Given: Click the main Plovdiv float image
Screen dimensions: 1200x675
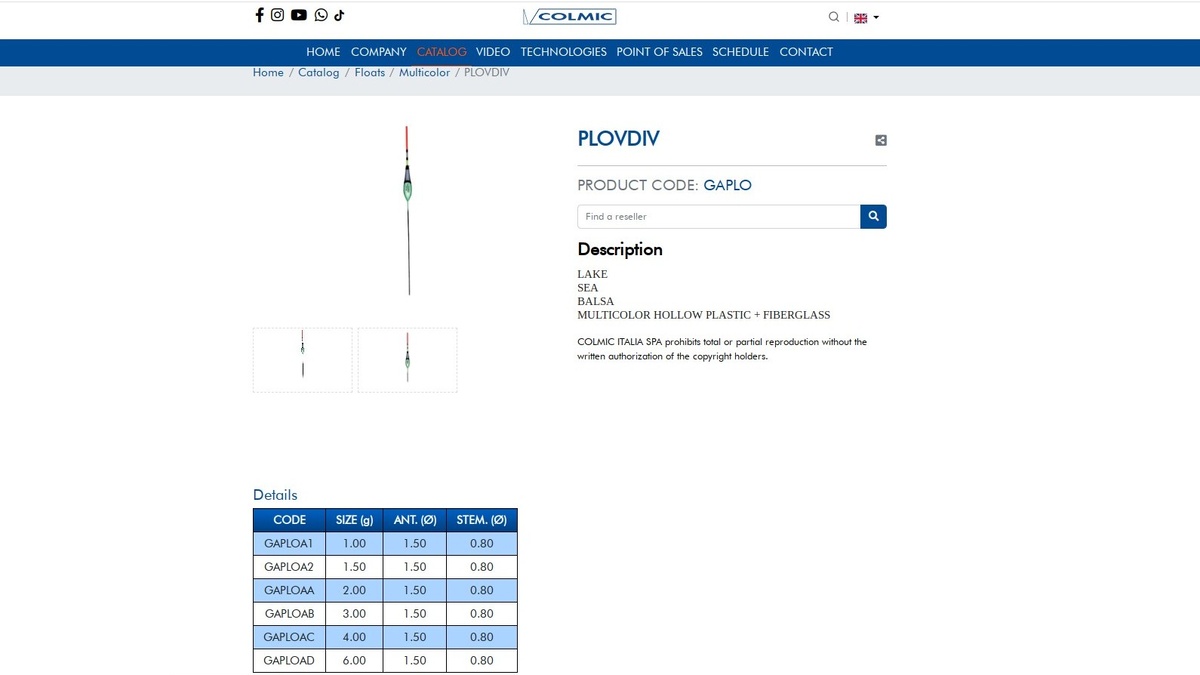Looking at the screenshot, I should click(x=408, y=210).
